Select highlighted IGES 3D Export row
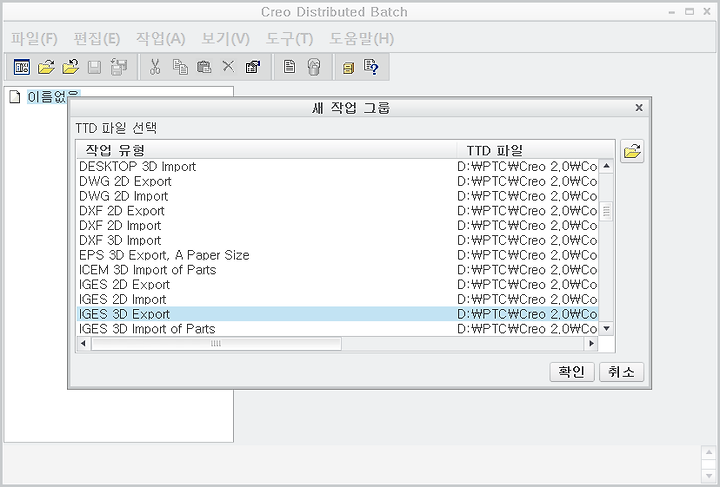This screenshot has height=487, width=720. [338, 314]
